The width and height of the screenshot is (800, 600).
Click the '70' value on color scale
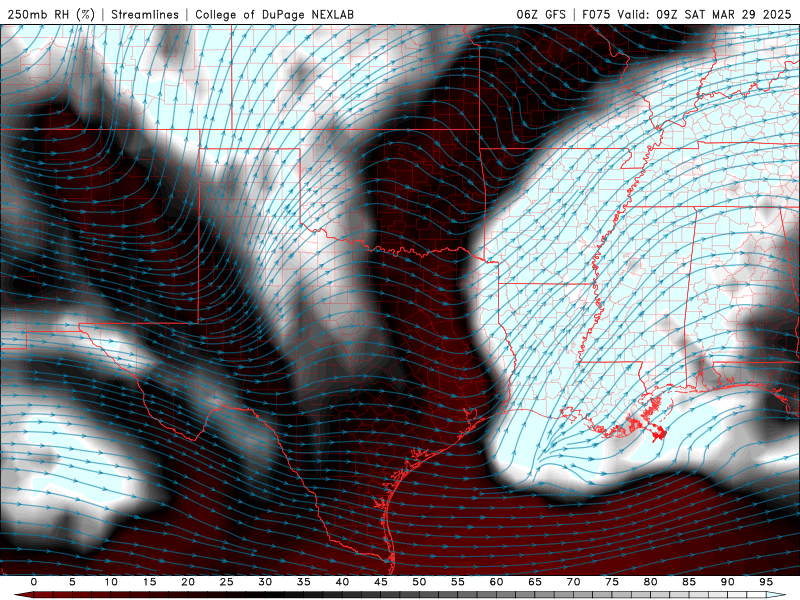click(573, 582)
